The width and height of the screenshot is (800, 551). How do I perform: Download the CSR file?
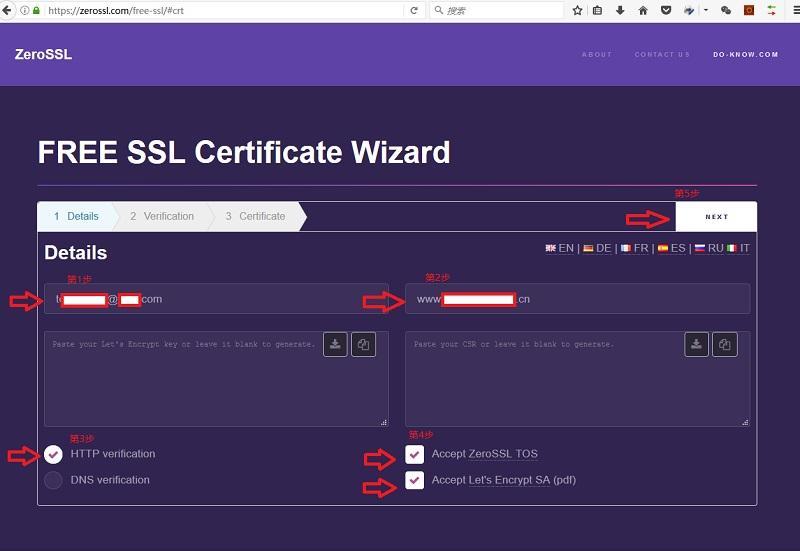[x=696, y=344]
